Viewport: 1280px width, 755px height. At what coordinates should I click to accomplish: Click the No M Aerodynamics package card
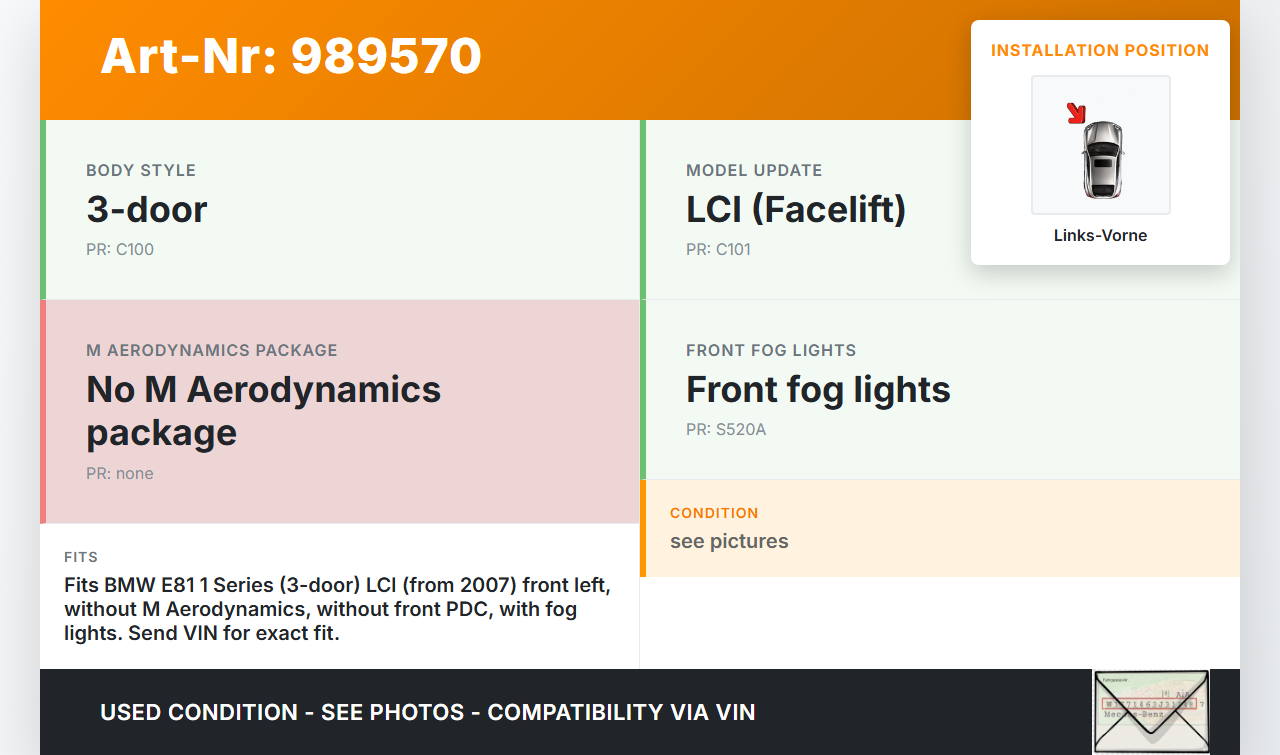[x=340, y=411]
